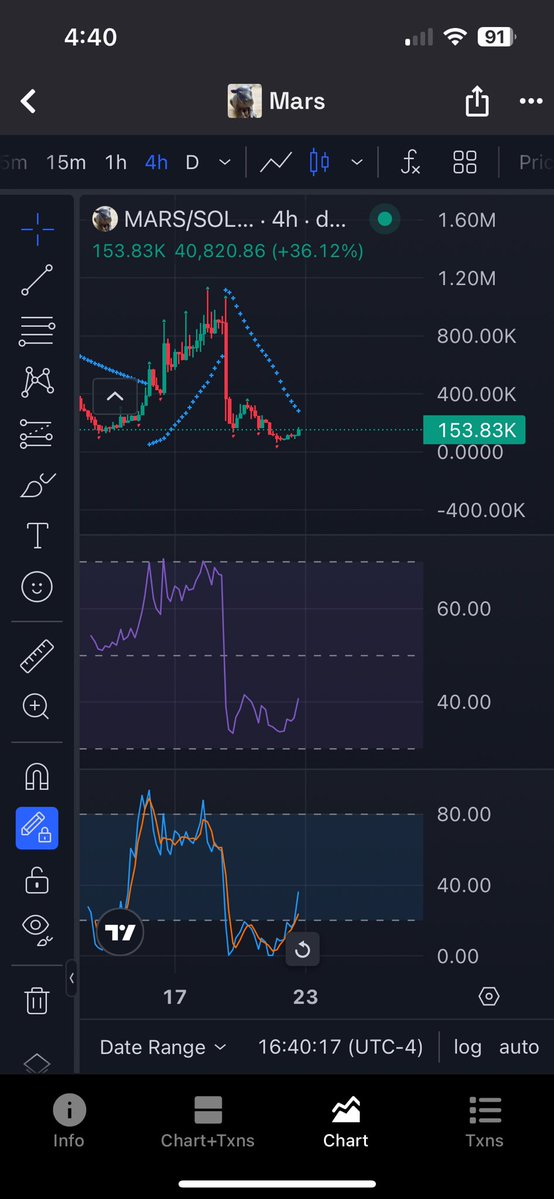Delete drawings with the trash icon
554x1199 pixels.
point(37,999)
